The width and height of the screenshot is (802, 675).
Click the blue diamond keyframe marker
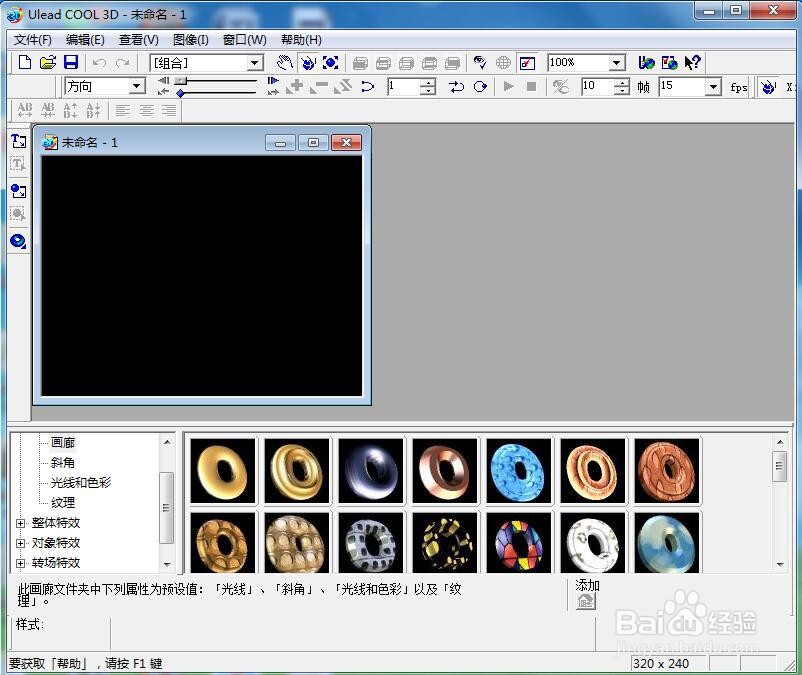coord(180,93)
